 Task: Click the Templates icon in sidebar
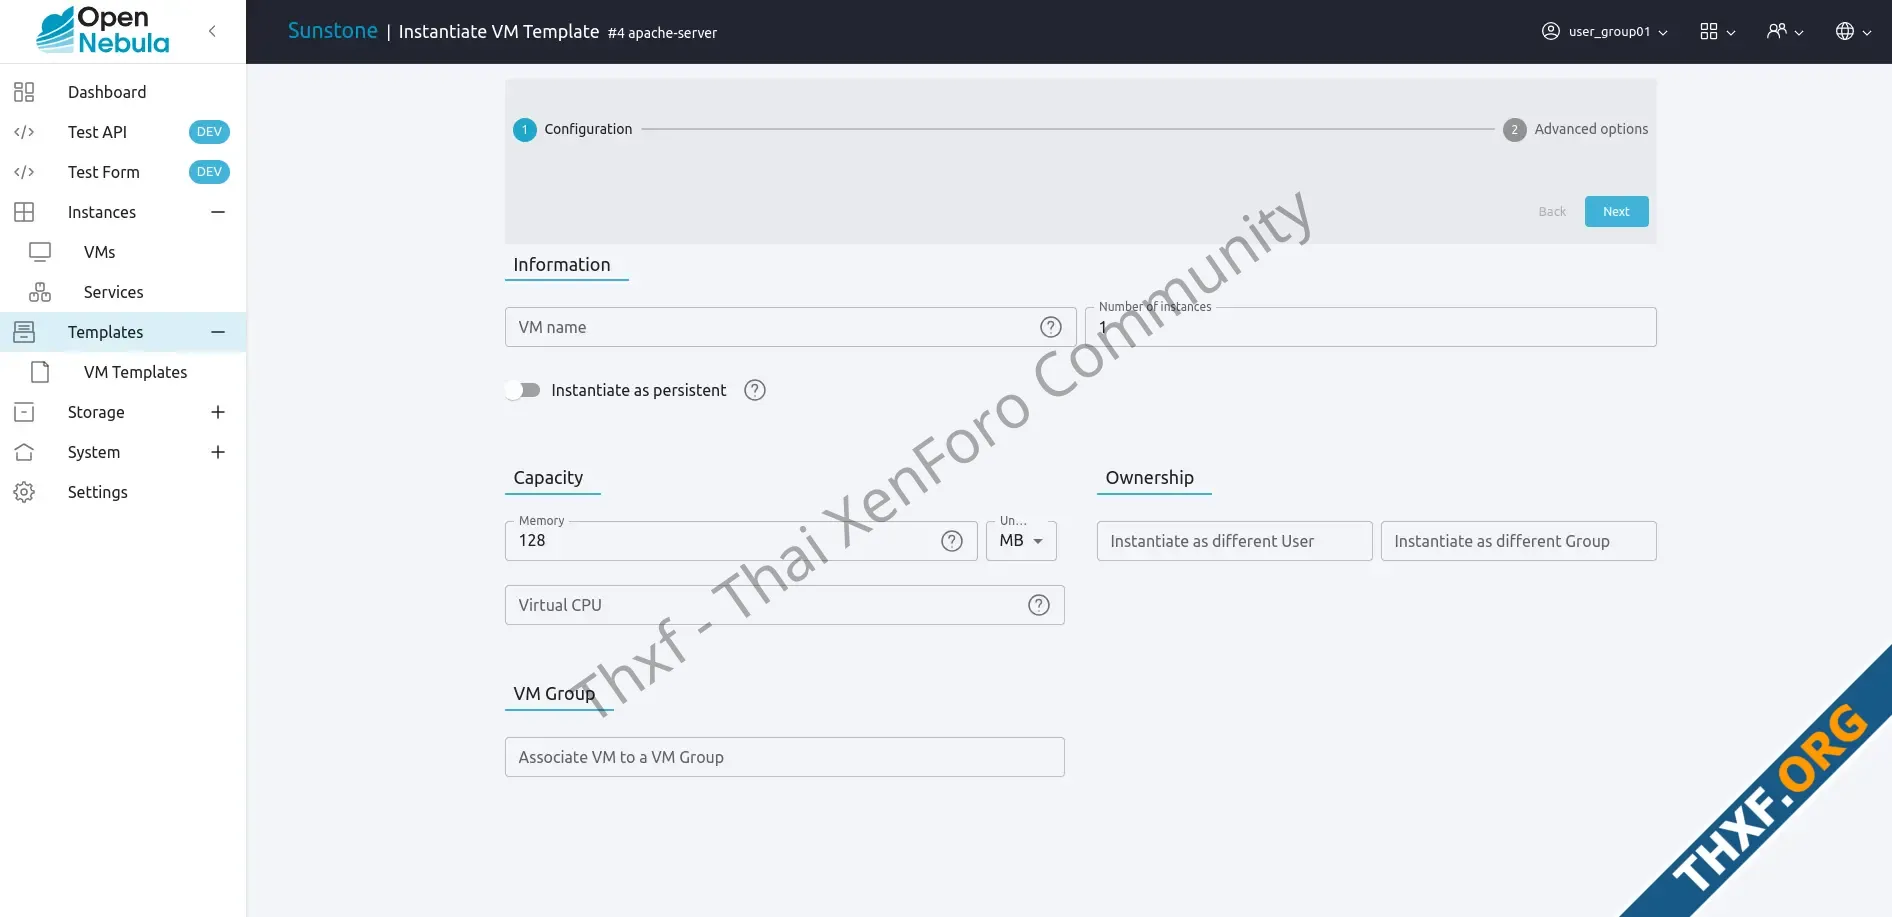pos(24,332)
